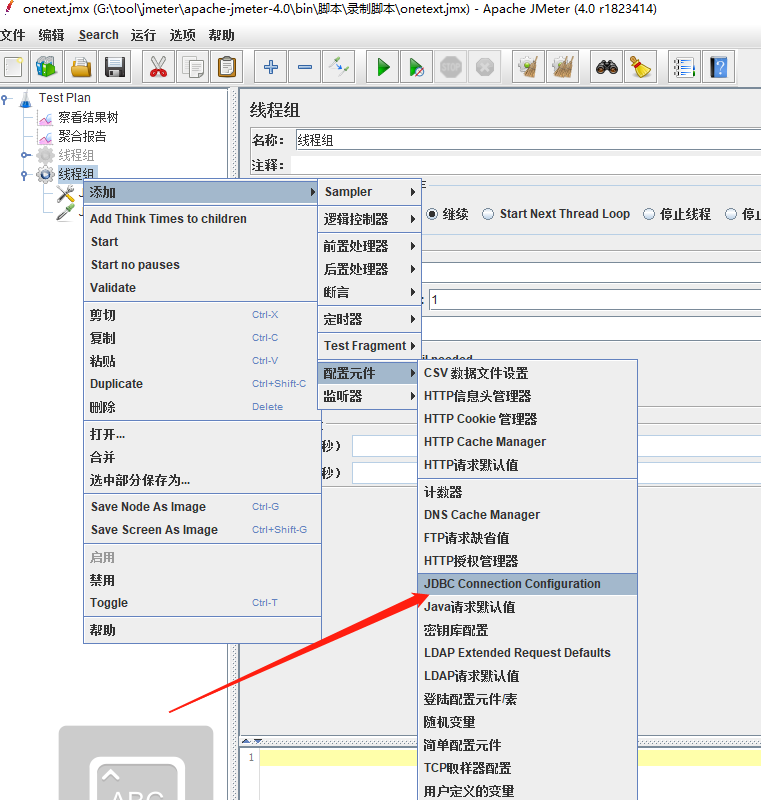Open the Function Helper list icon
The image size is (761, 800).
click(684, 67)
